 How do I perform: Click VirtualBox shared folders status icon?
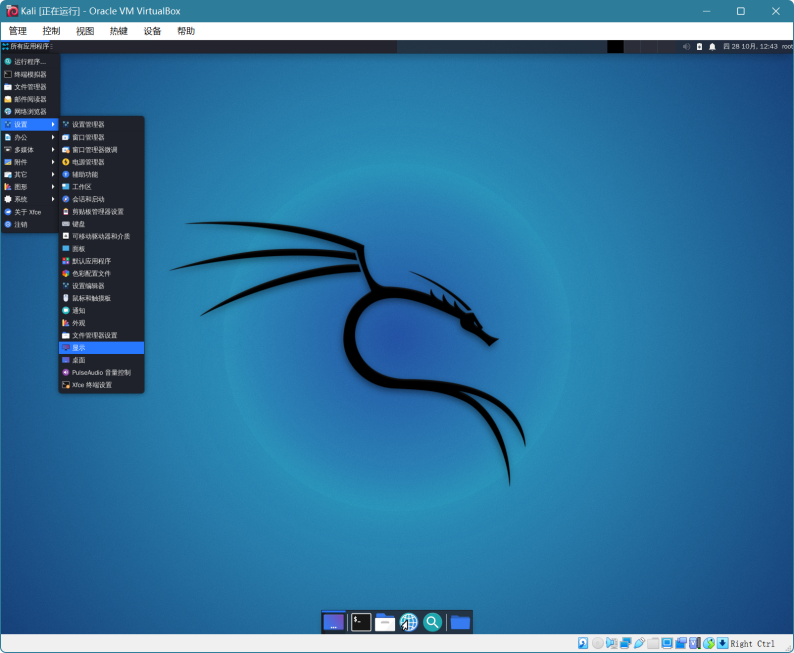(x=653, y=643)
